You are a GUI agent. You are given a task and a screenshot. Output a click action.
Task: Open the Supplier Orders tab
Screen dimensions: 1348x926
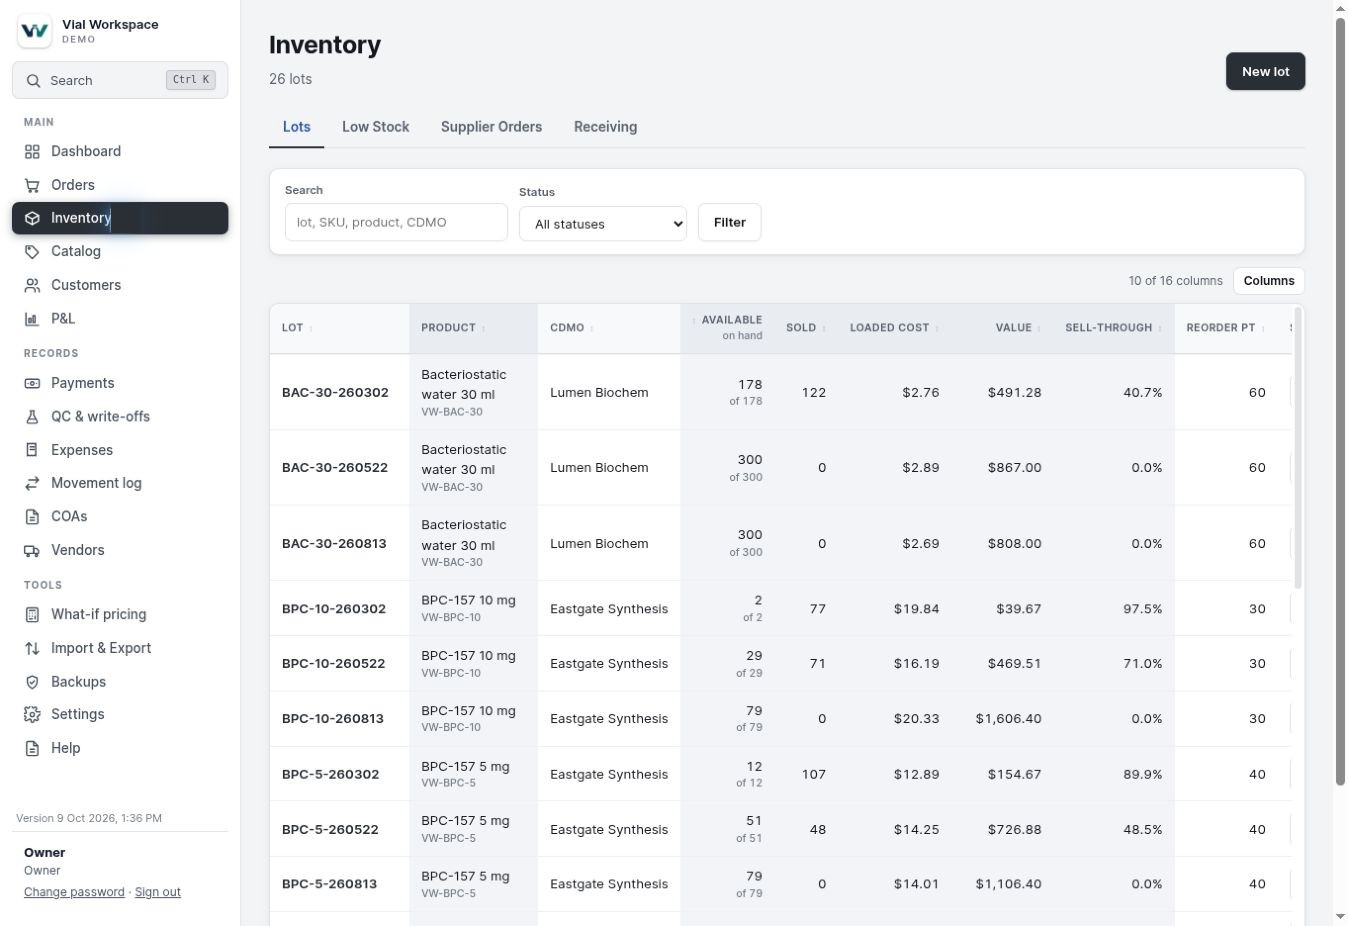tap(491, 127)
